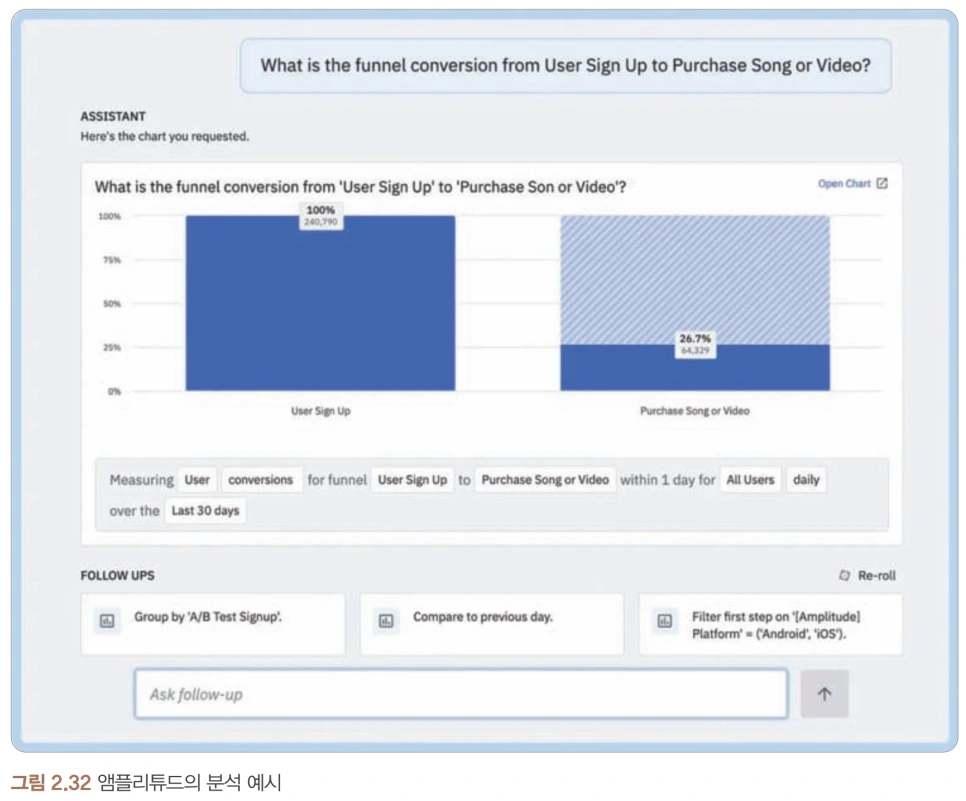Select follow-up 'Group by A/B Test Signup'
The width and height of the screenshot is (966, 801).
tap(213, 624)
